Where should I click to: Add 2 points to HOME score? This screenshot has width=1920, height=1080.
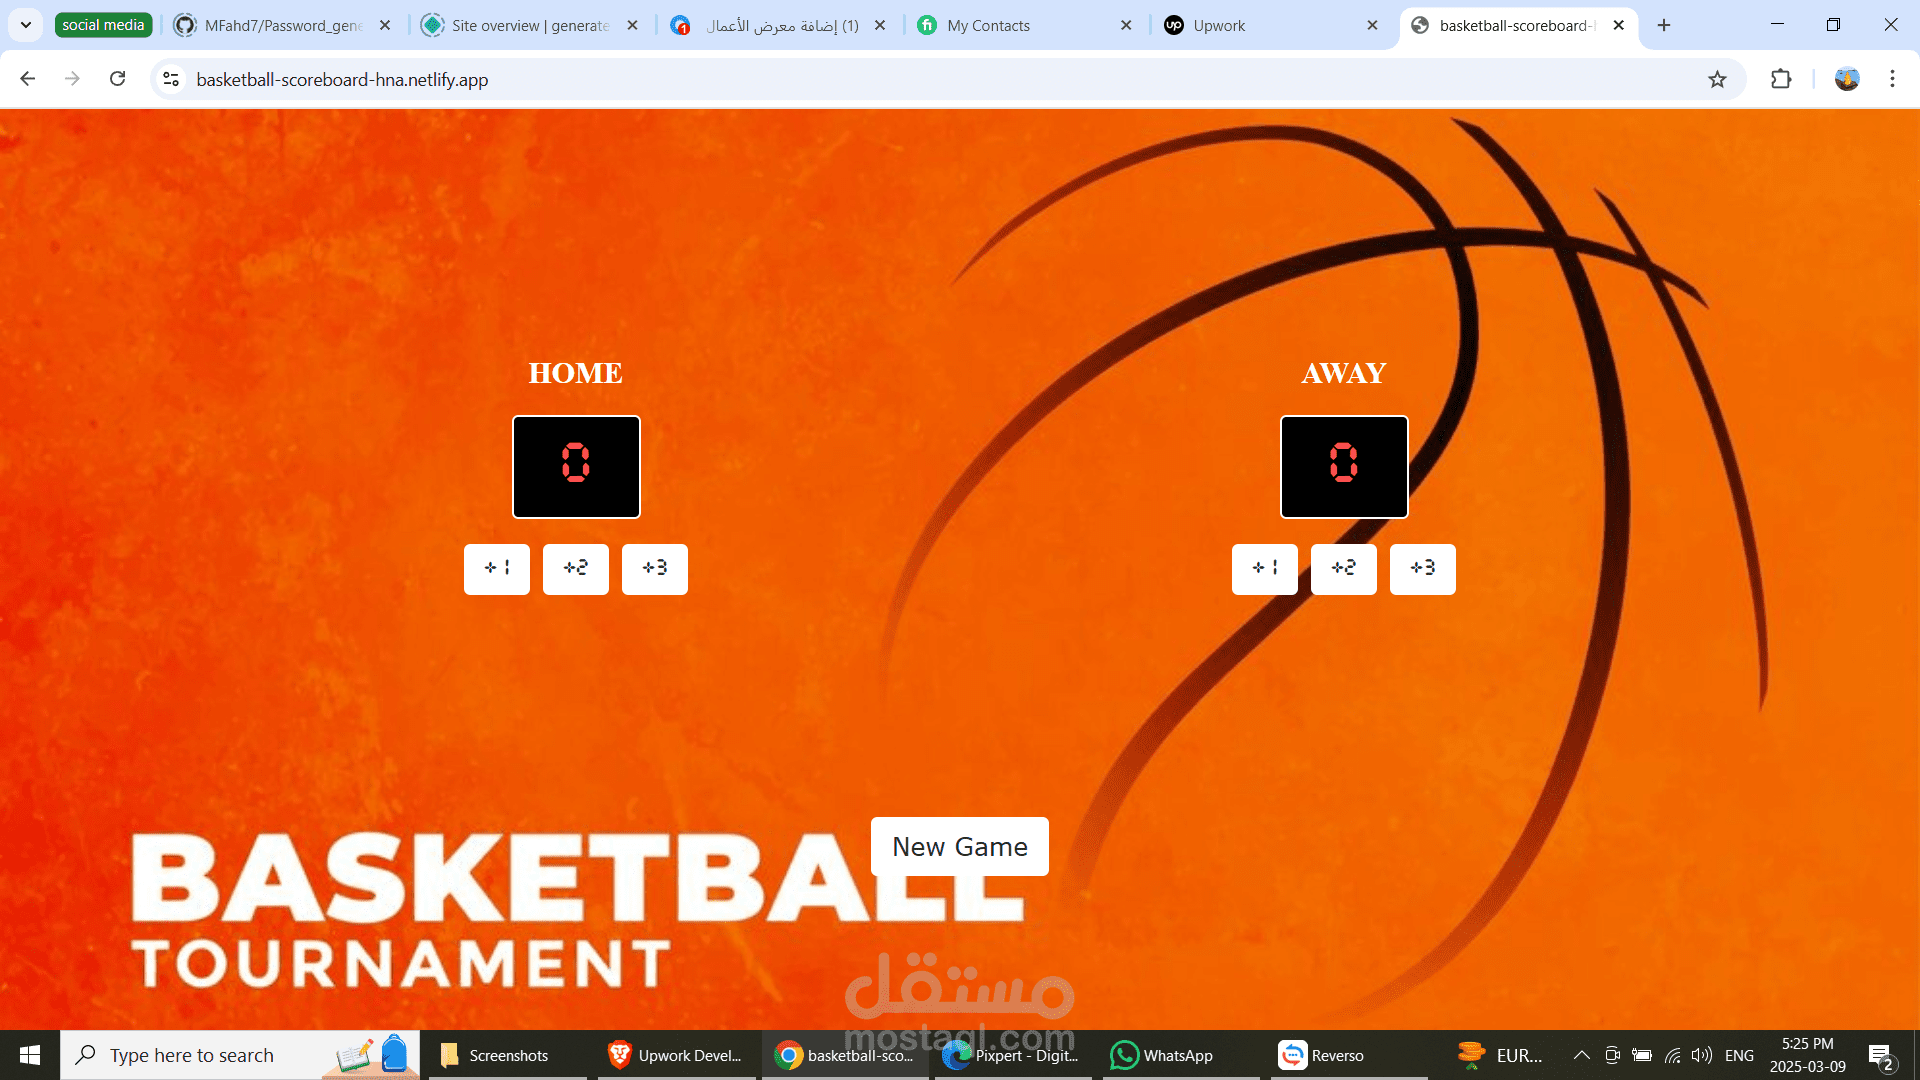tap(575, 569)
